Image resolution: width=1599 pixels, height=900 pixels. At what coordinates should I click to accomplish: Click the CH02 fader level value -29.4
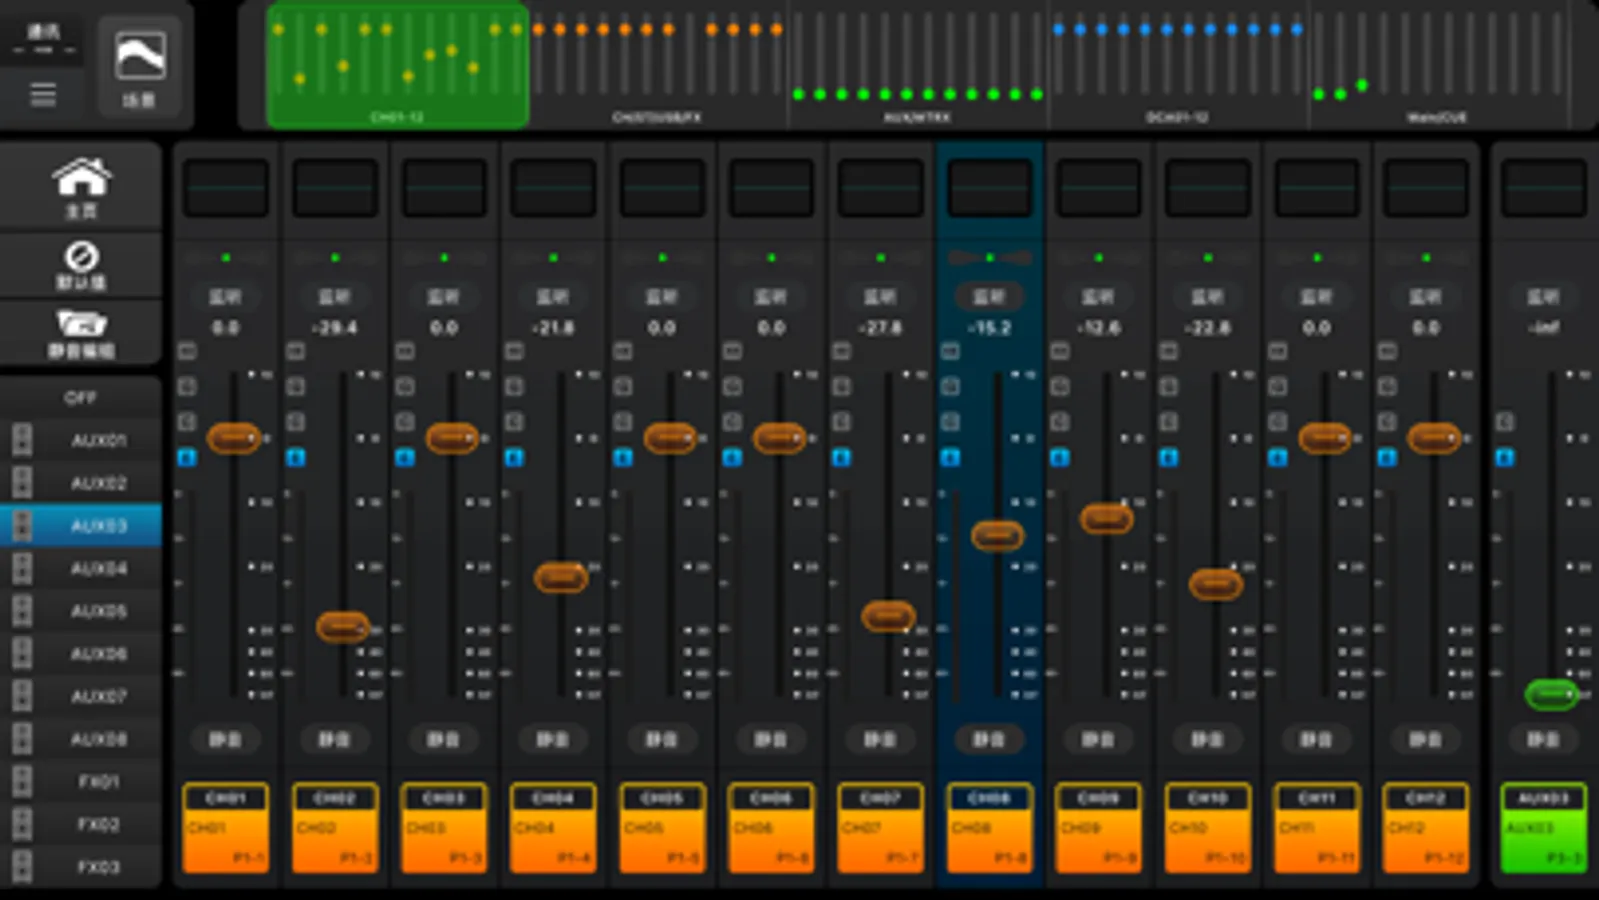(335, 328)
